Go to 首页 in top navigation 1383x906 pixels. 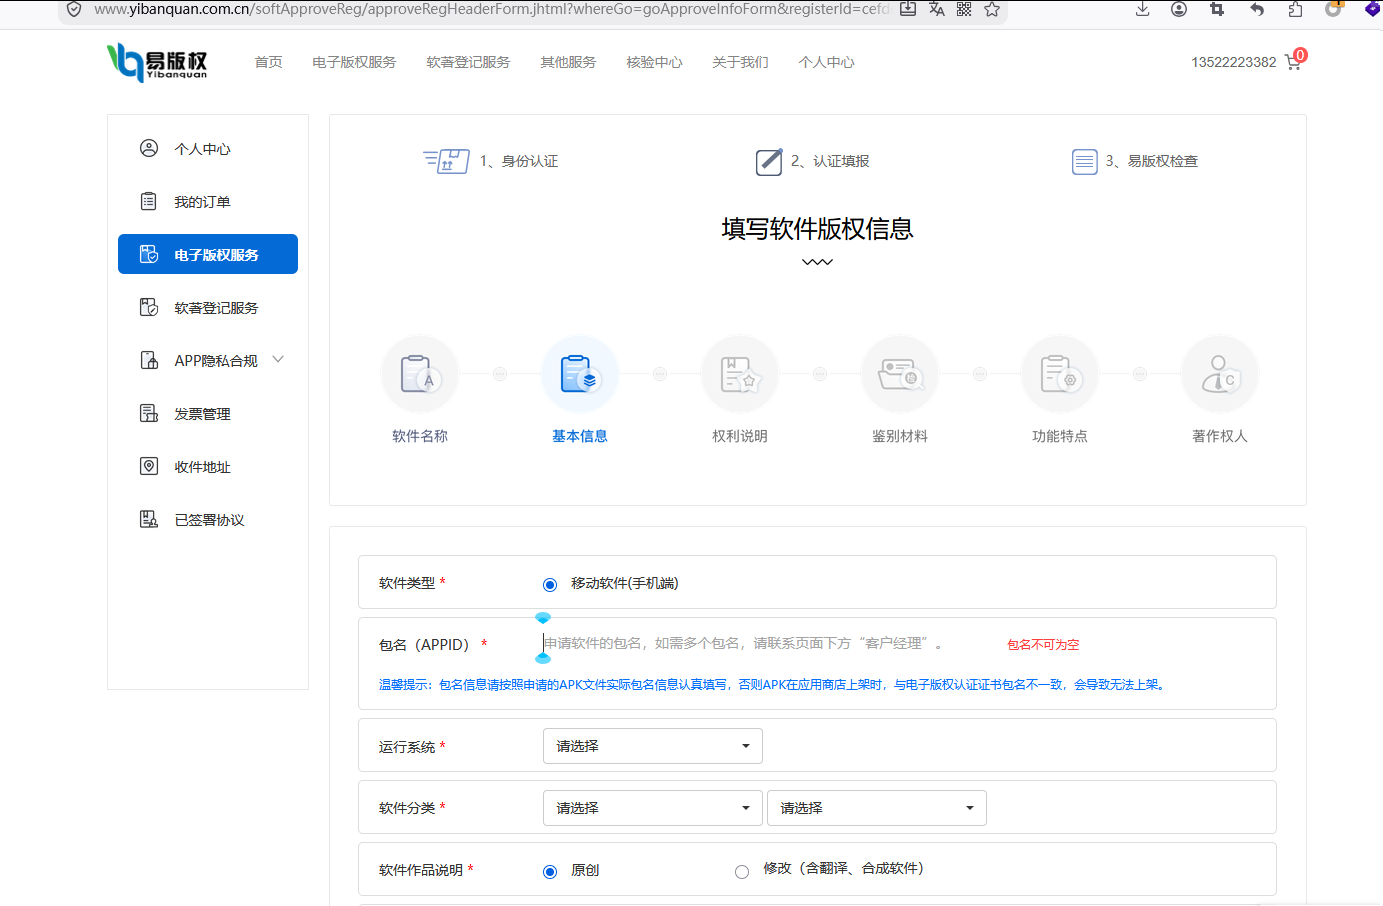point(268,62)
